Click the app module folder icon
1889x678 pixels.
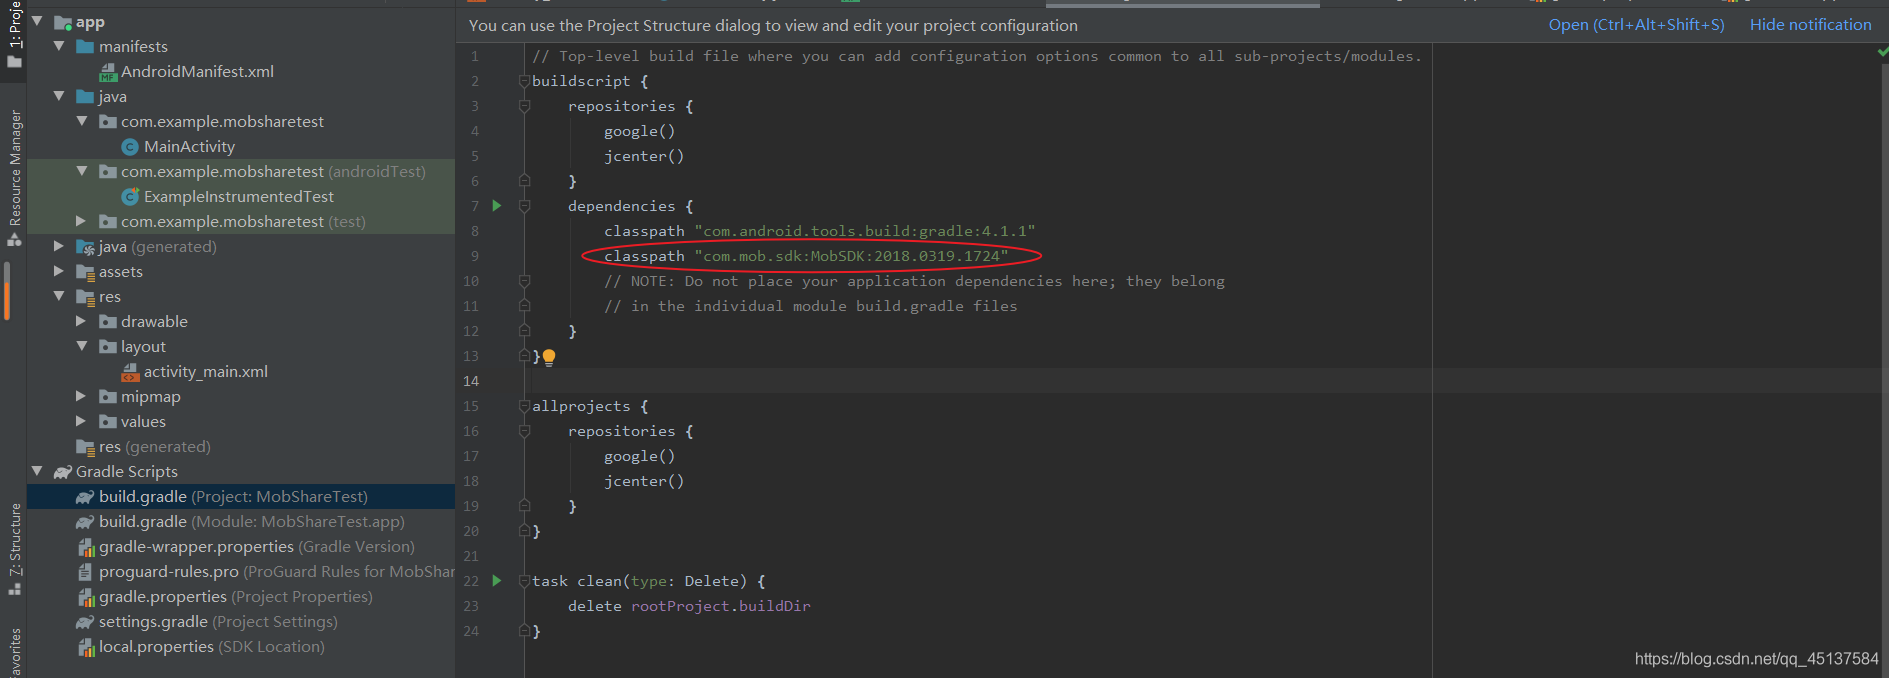pyautogui.click(x=63, y=22)
